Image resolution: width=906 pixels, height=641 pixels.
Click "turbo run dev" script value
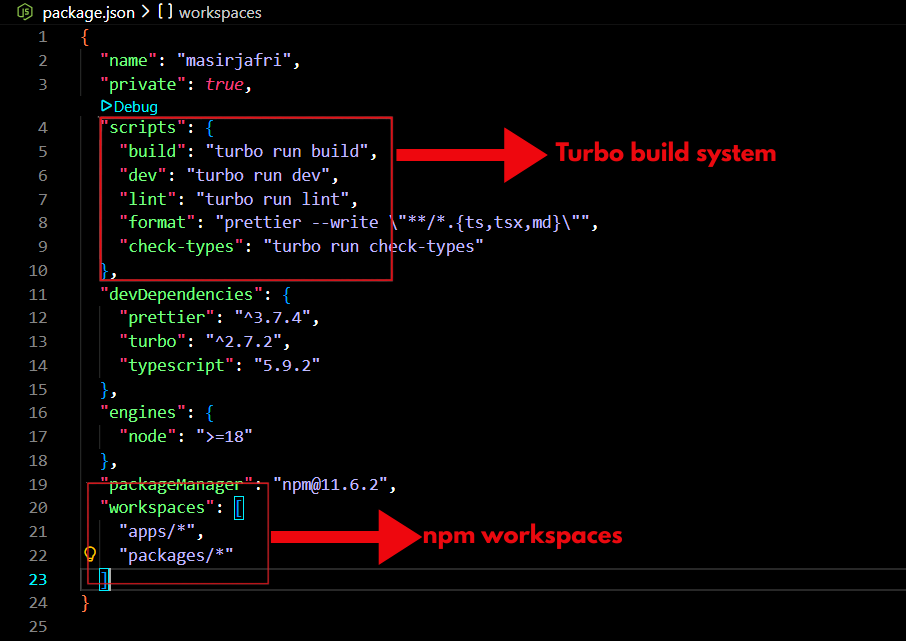(258, 175)
